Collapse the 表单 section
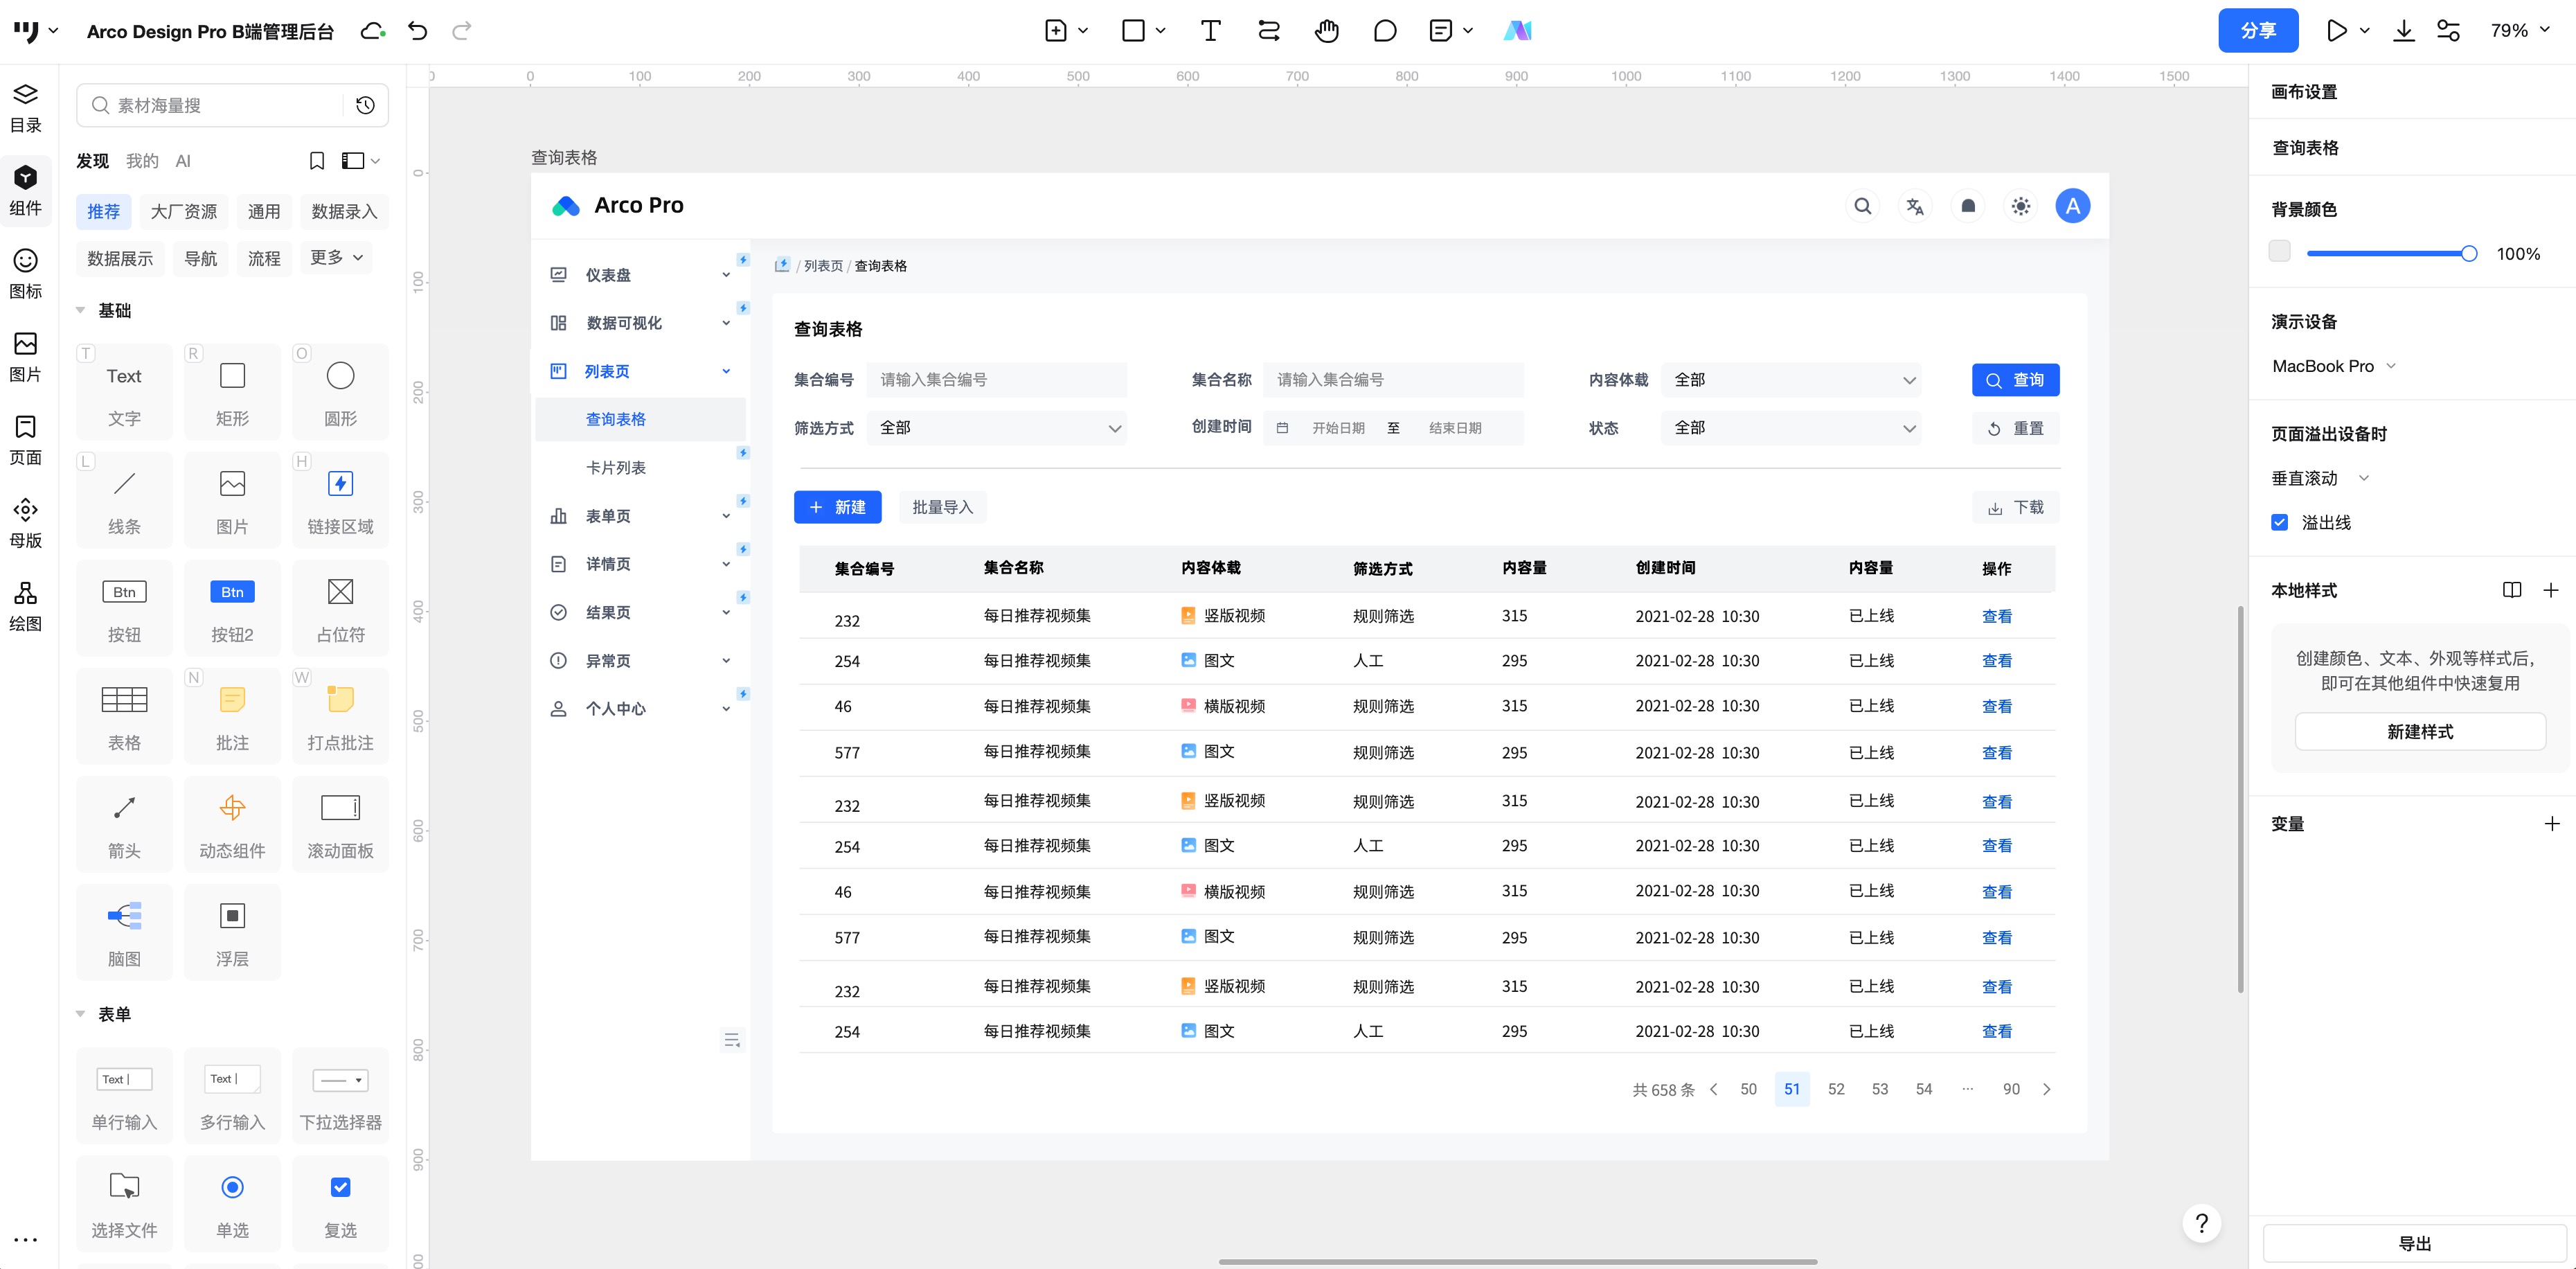 (x=80, y=1014)
